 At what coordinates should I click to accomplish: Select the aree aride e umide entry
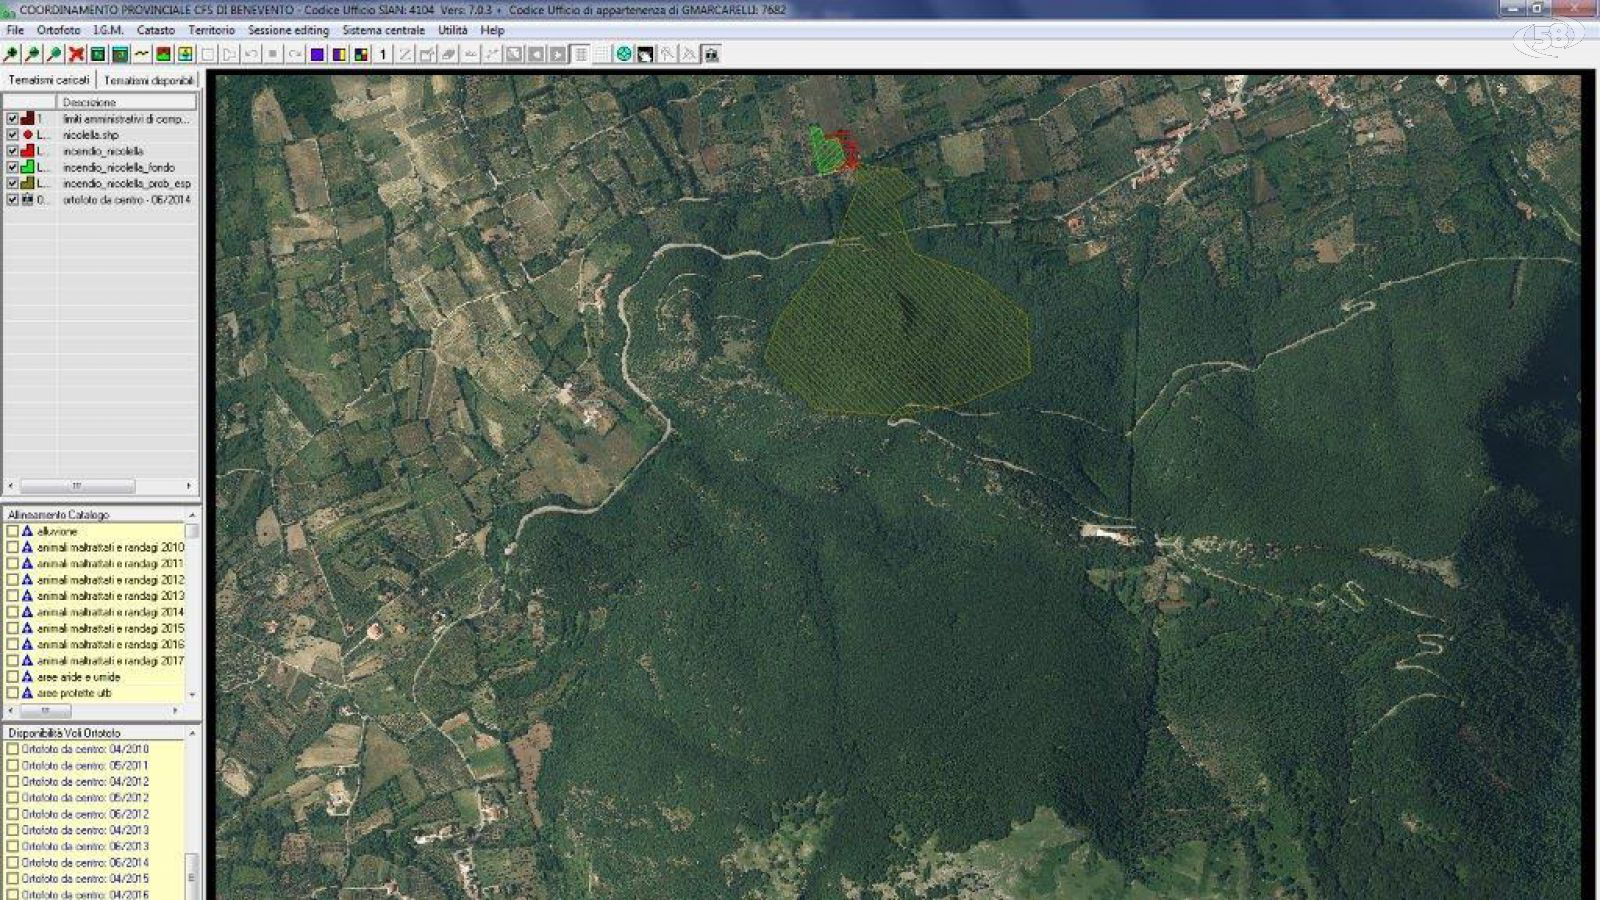click(78, 677)
